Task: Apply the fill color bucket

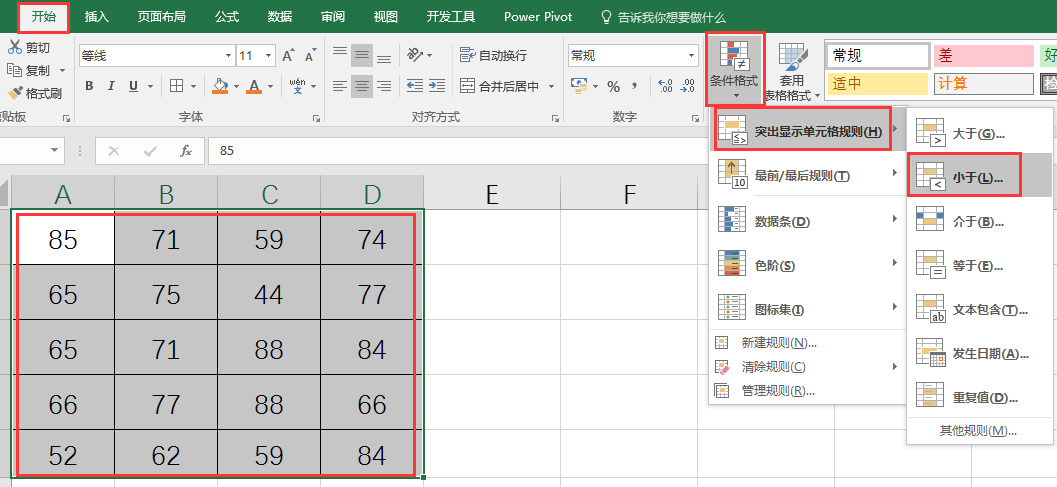Action: pos(220,86)
